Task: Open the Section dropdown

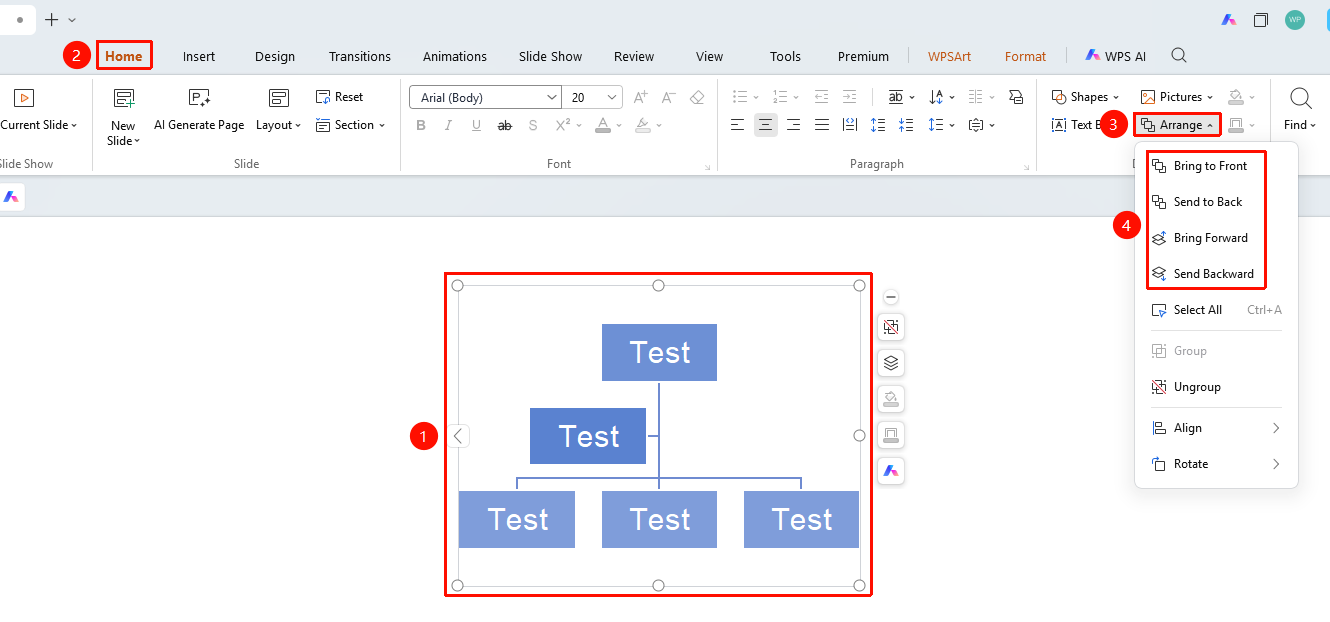Action: coord(350,125)
